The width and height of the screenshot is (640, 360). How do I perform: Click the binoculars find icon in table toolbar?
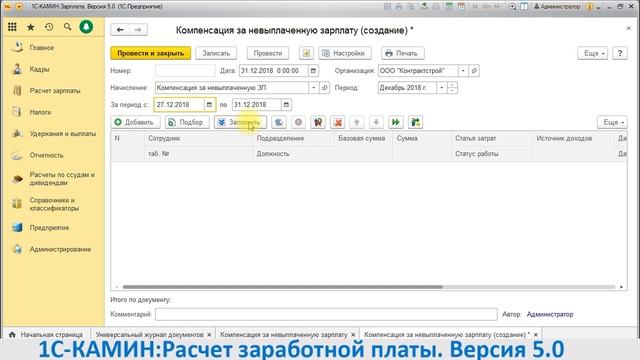tap(318, 122)
